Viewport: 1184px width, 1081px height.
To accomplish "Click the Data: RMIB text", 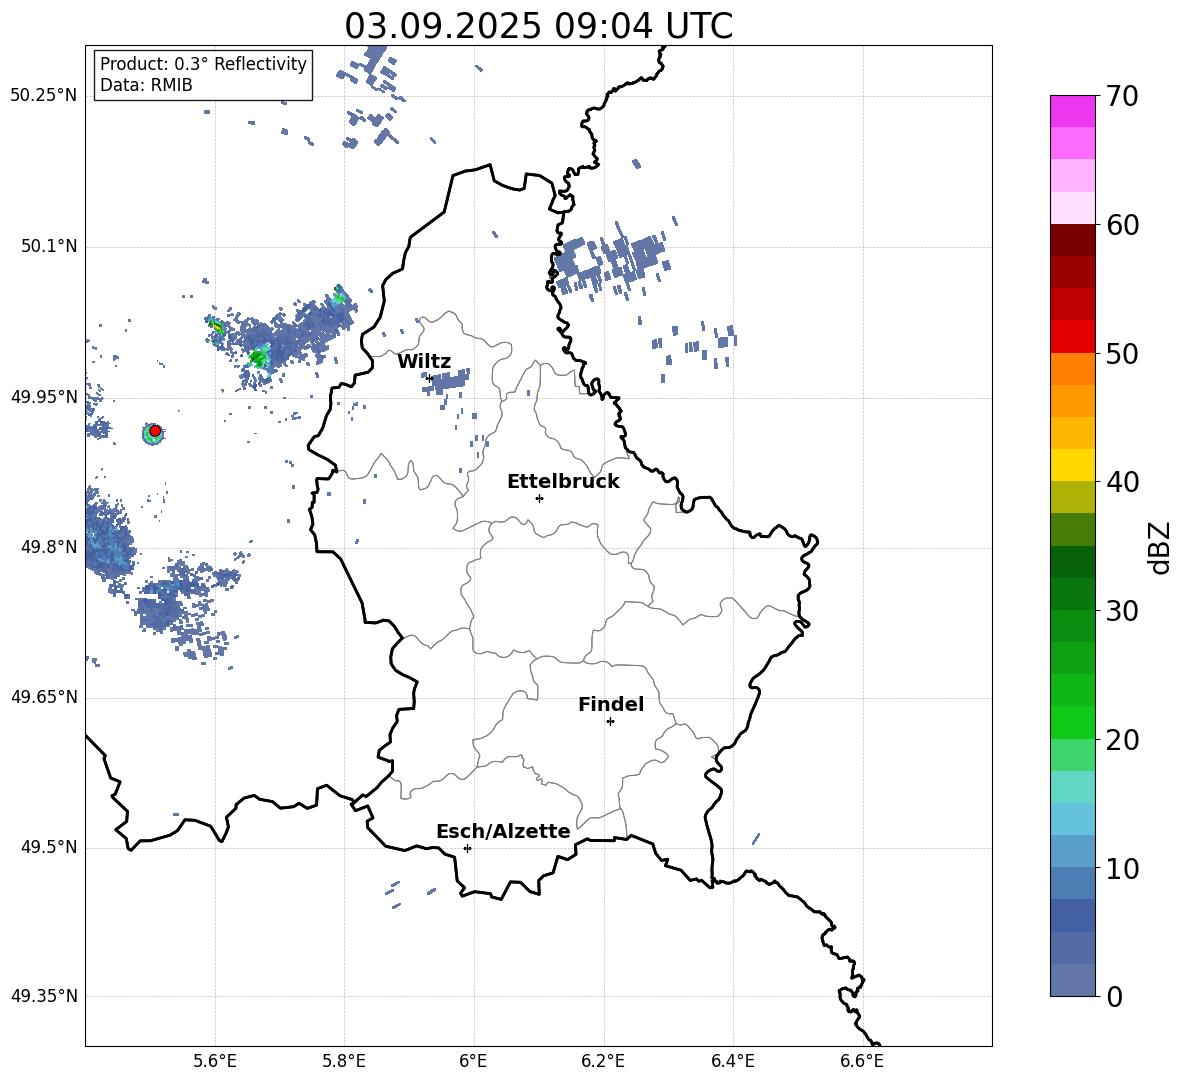I will (146, 85).
